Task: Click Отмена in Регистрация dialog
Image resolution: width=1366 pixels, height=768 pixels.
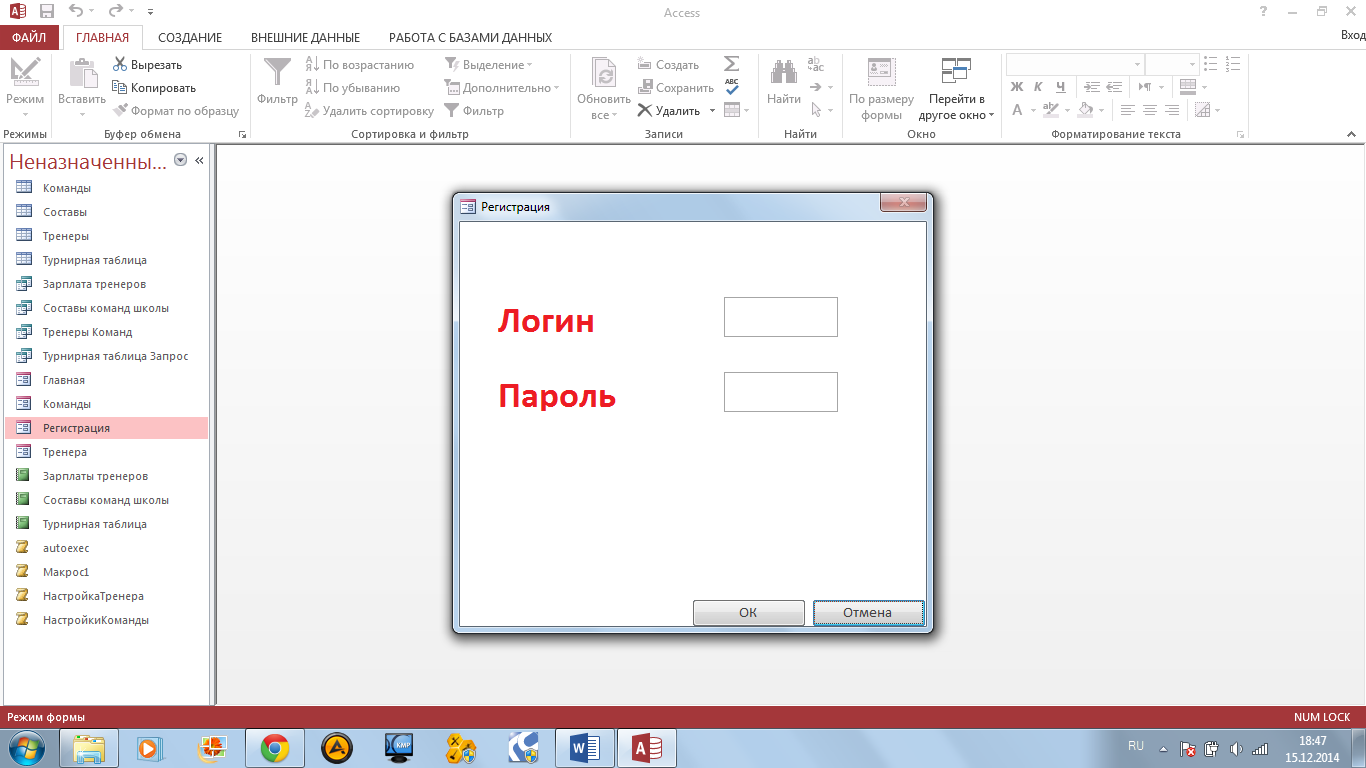Action: tap(867, 613)
